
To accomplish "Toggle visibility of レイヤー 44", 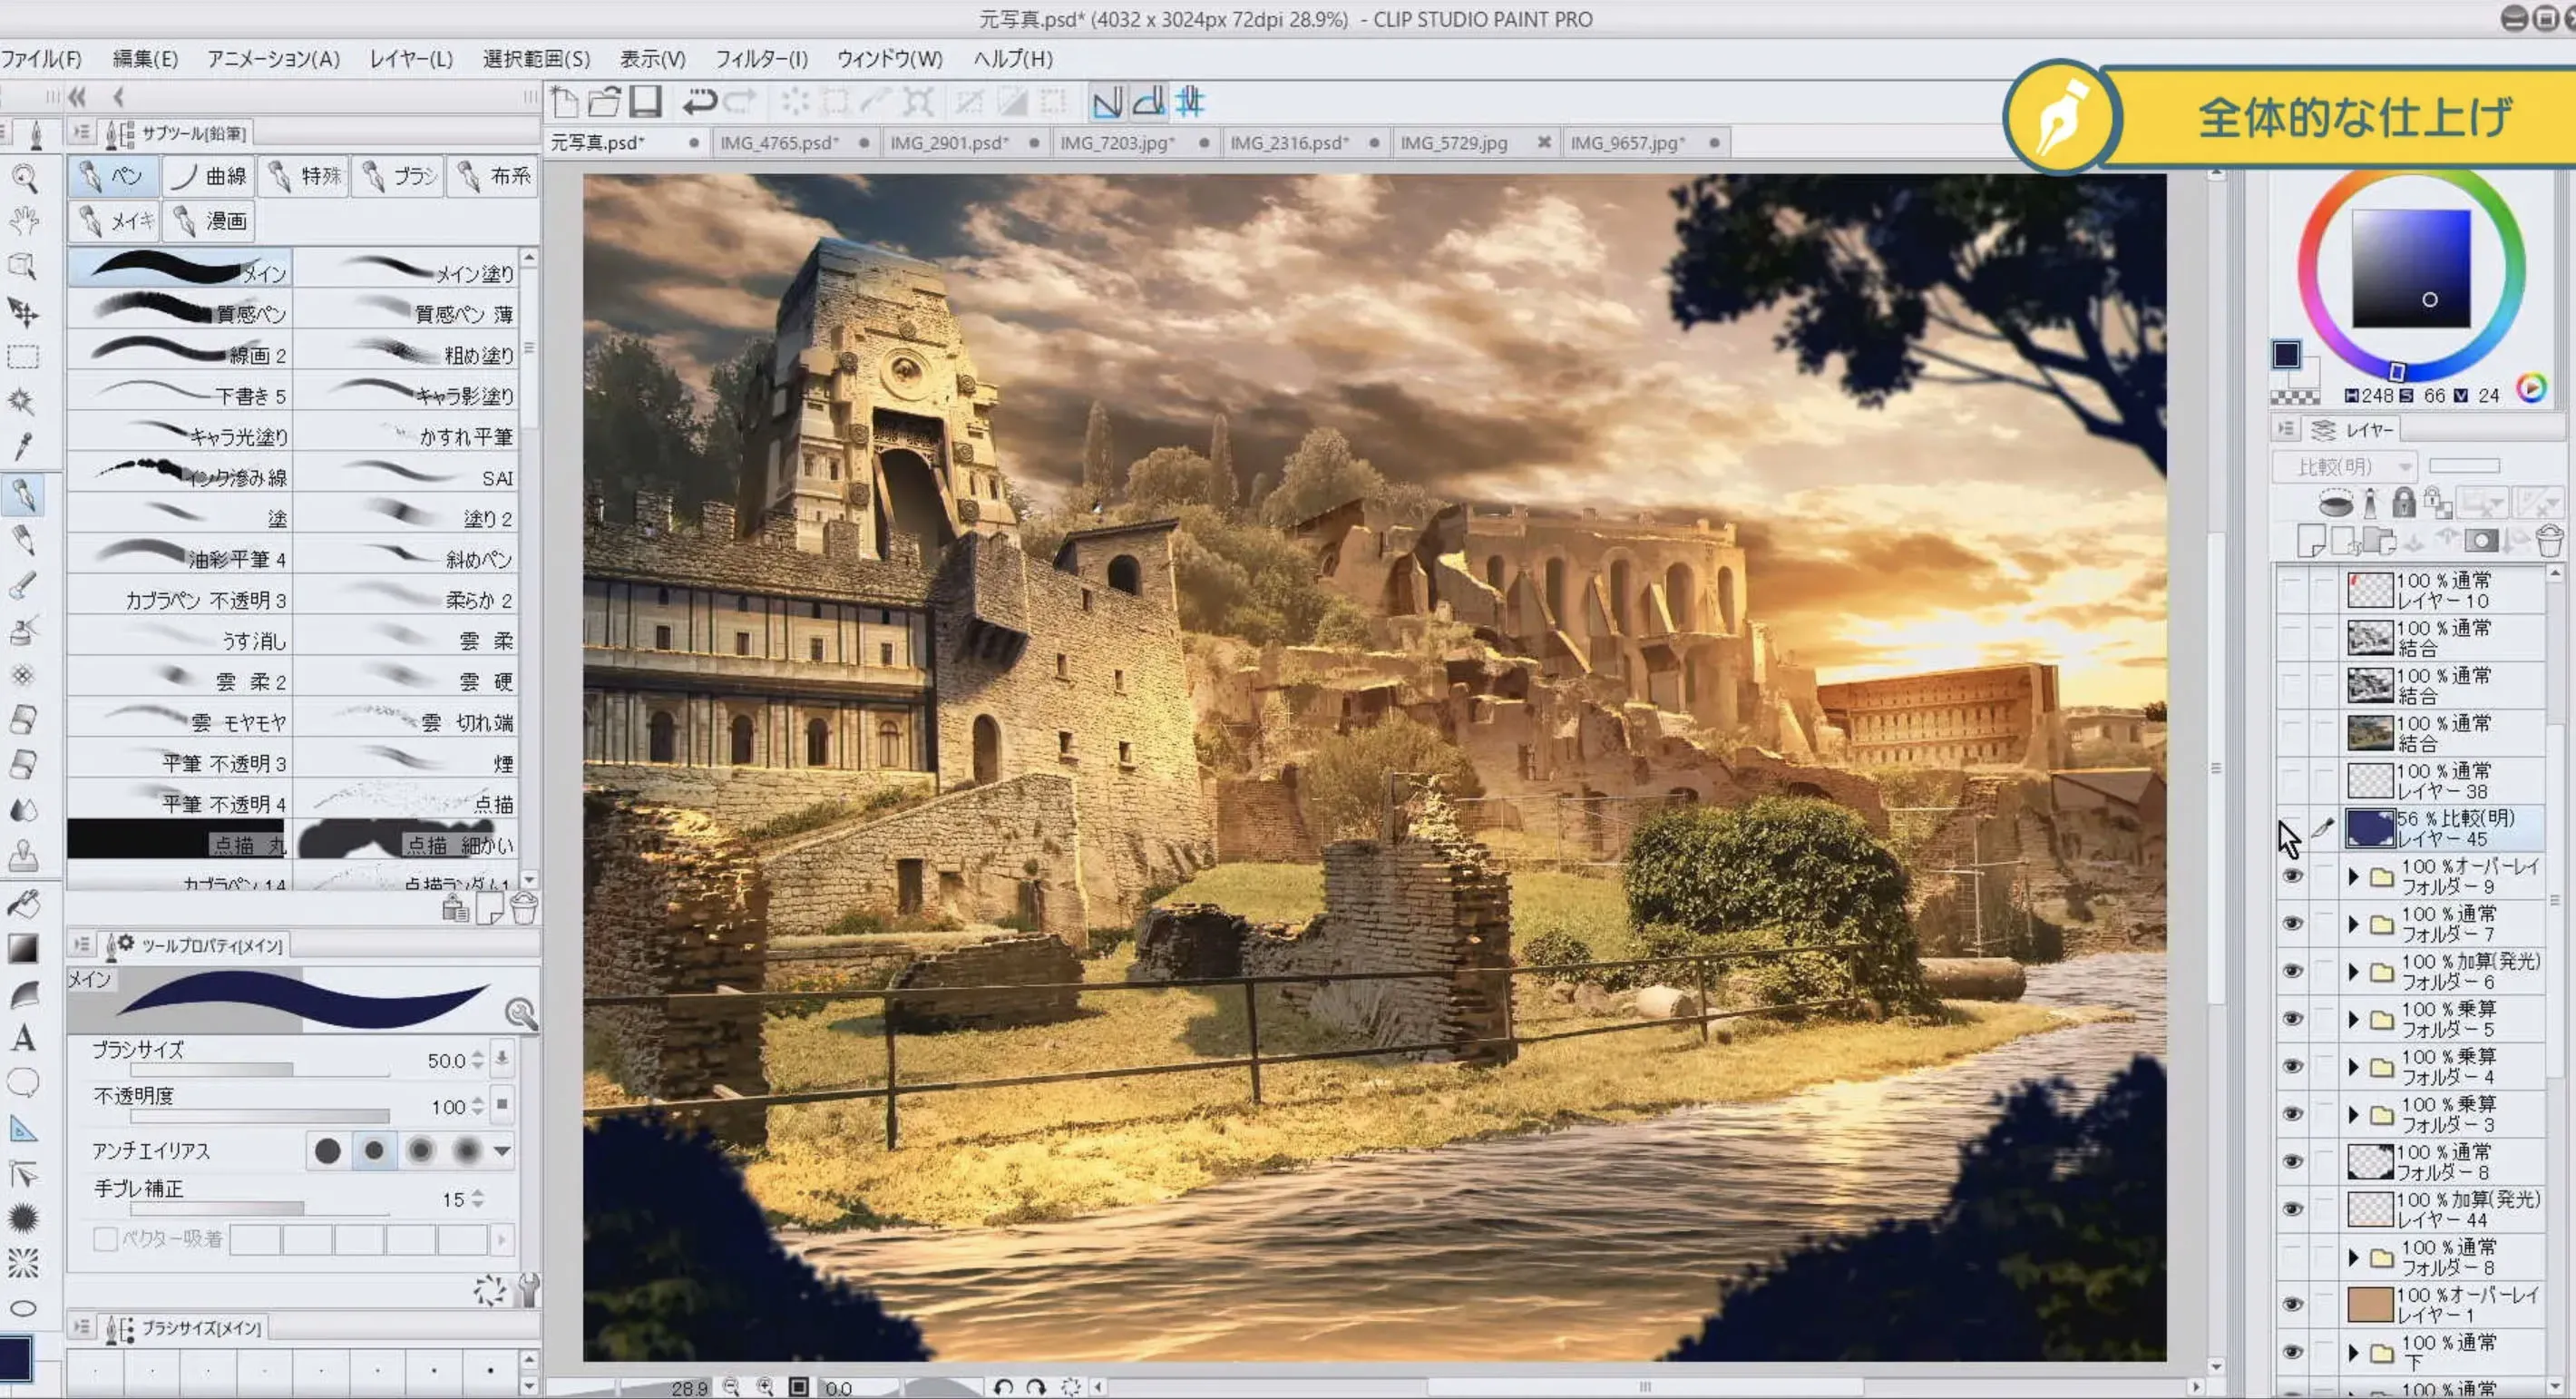I will 2292,1209.
